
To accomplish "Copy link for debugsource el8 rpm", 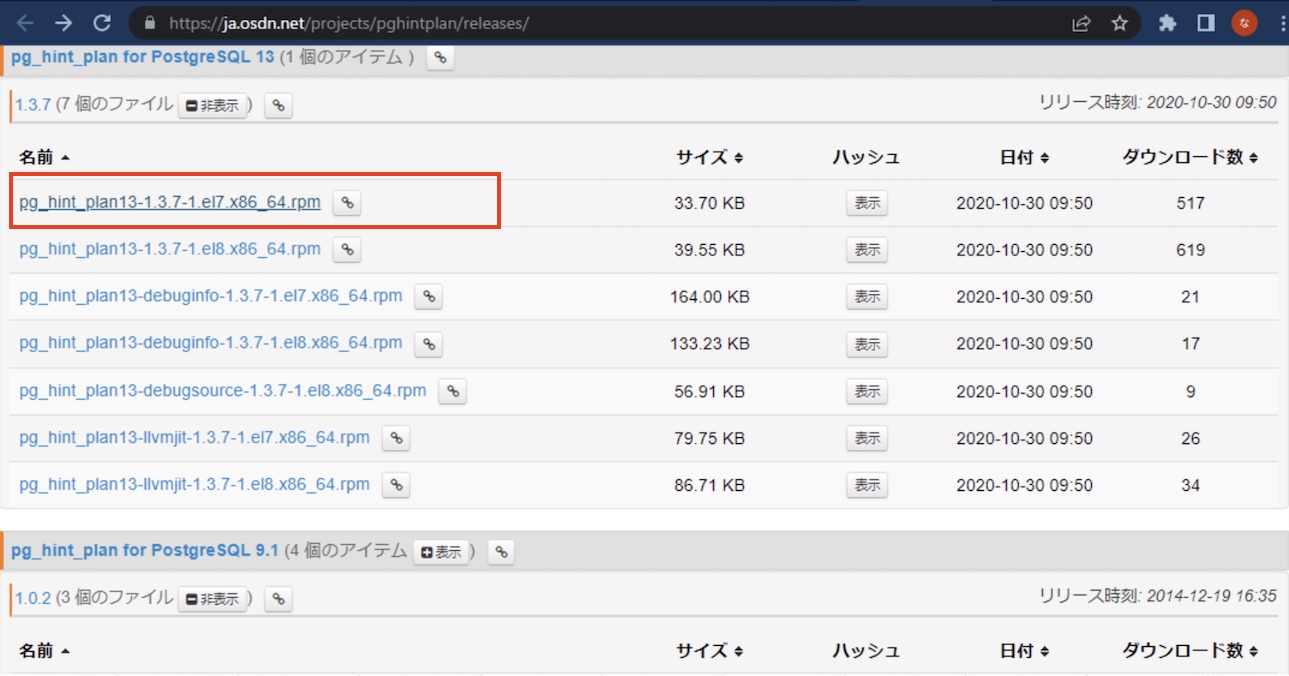I will pos(452,391).
